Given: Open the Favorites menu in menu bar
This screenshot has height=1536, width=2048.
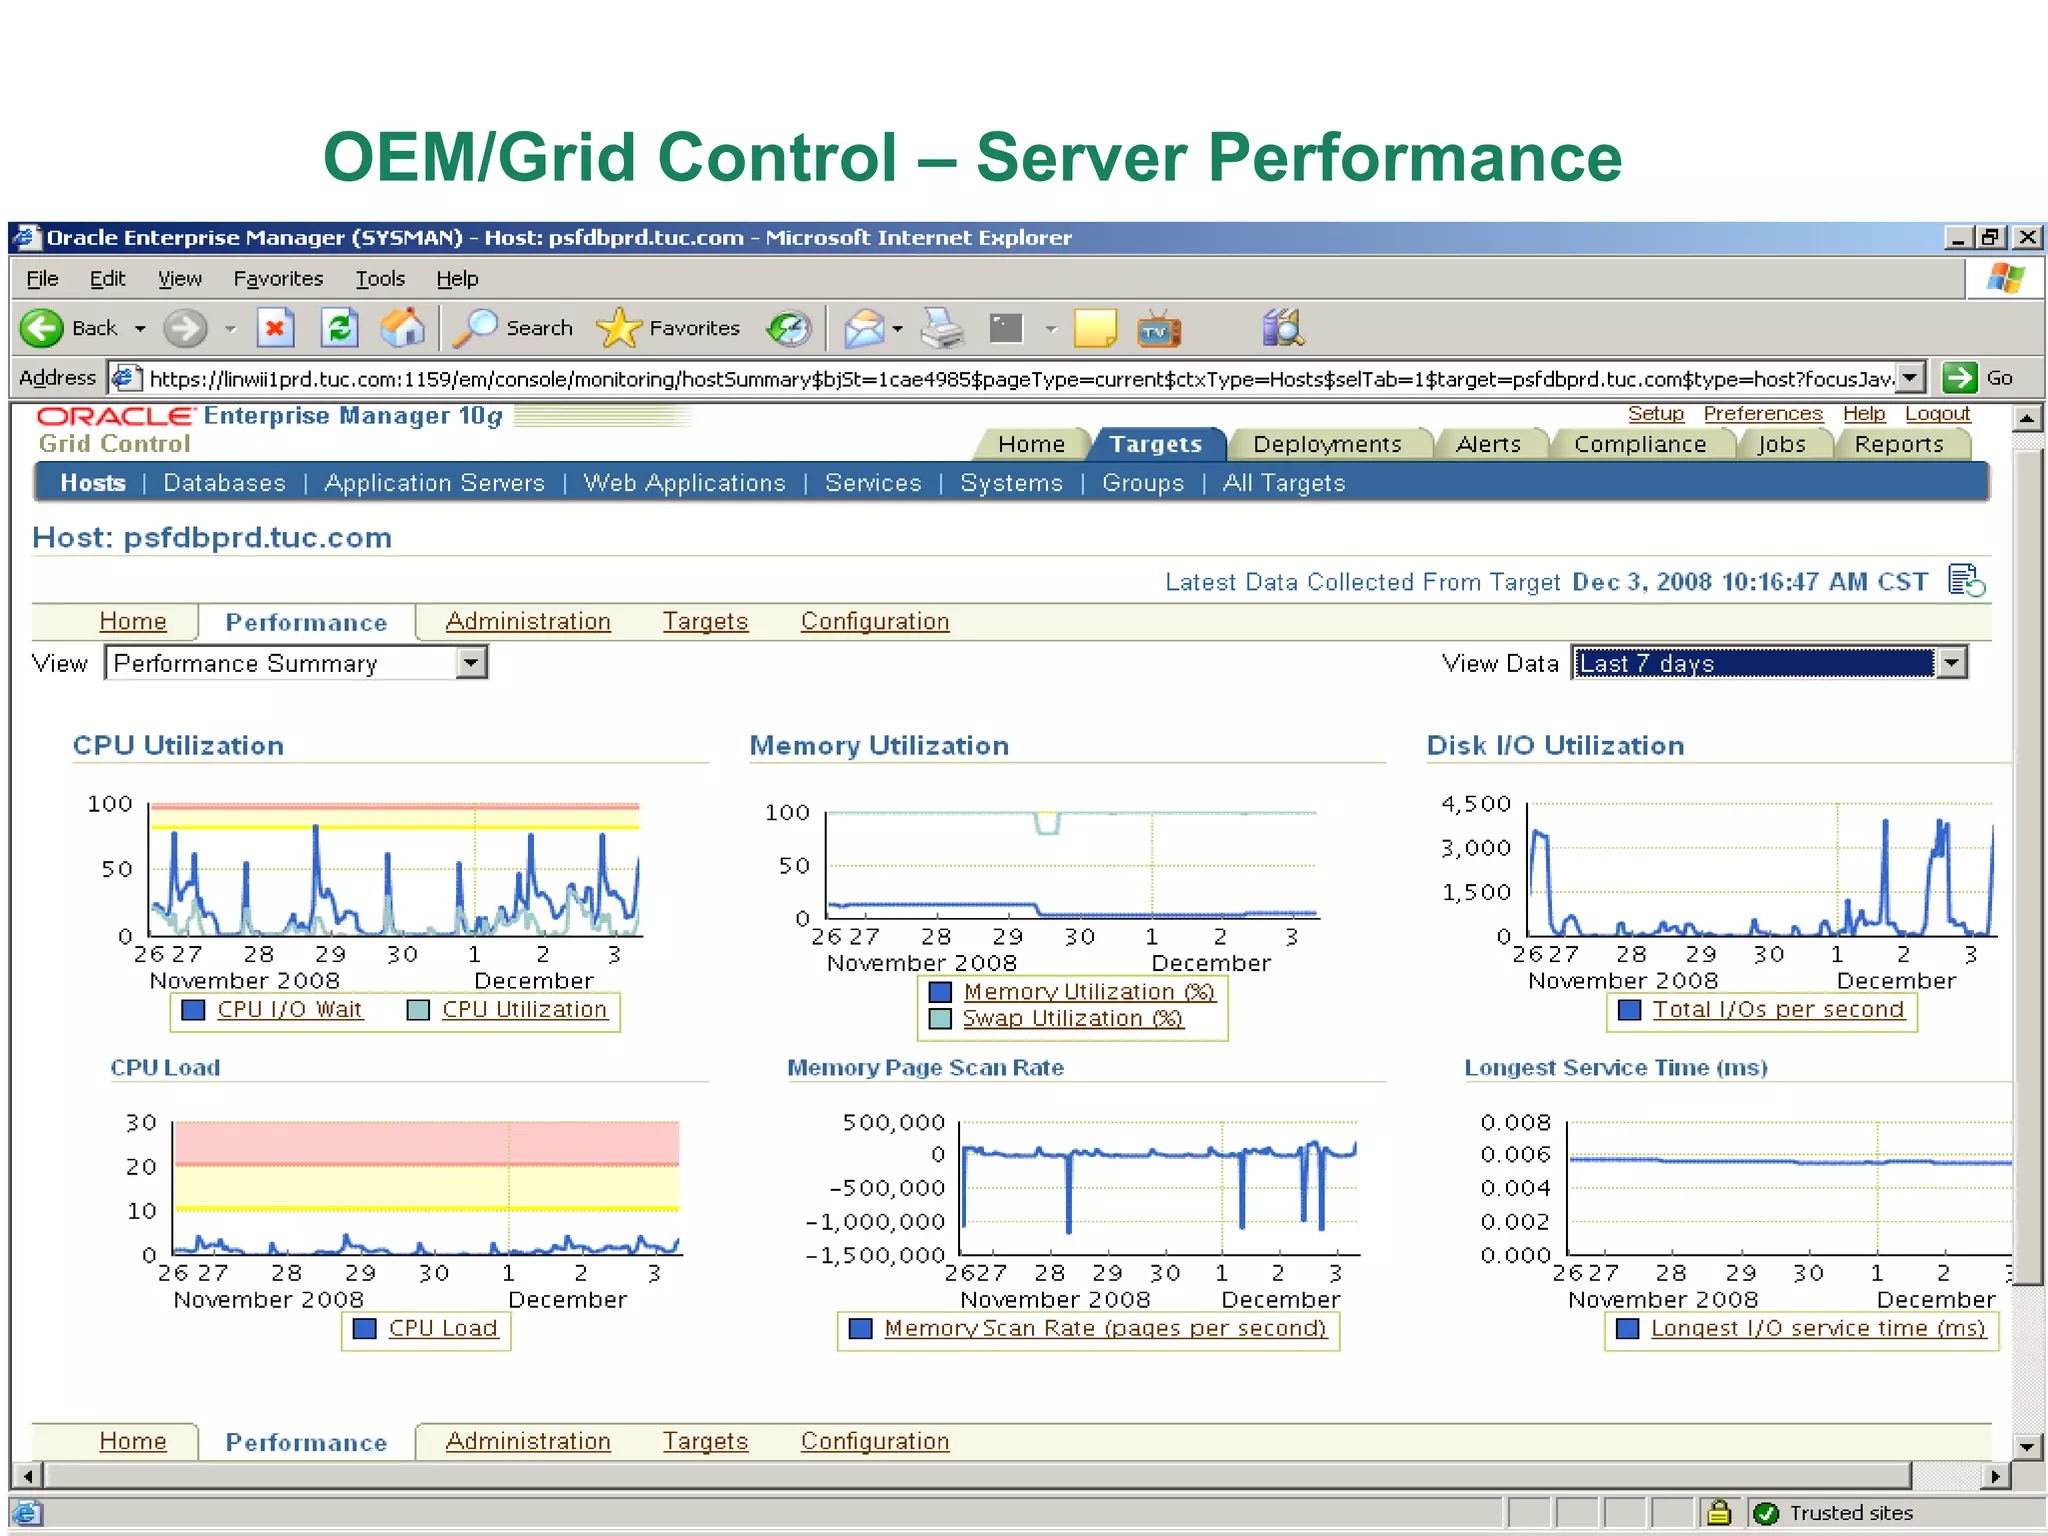Looking at the screenshot, I should click(x=278, y=279).
